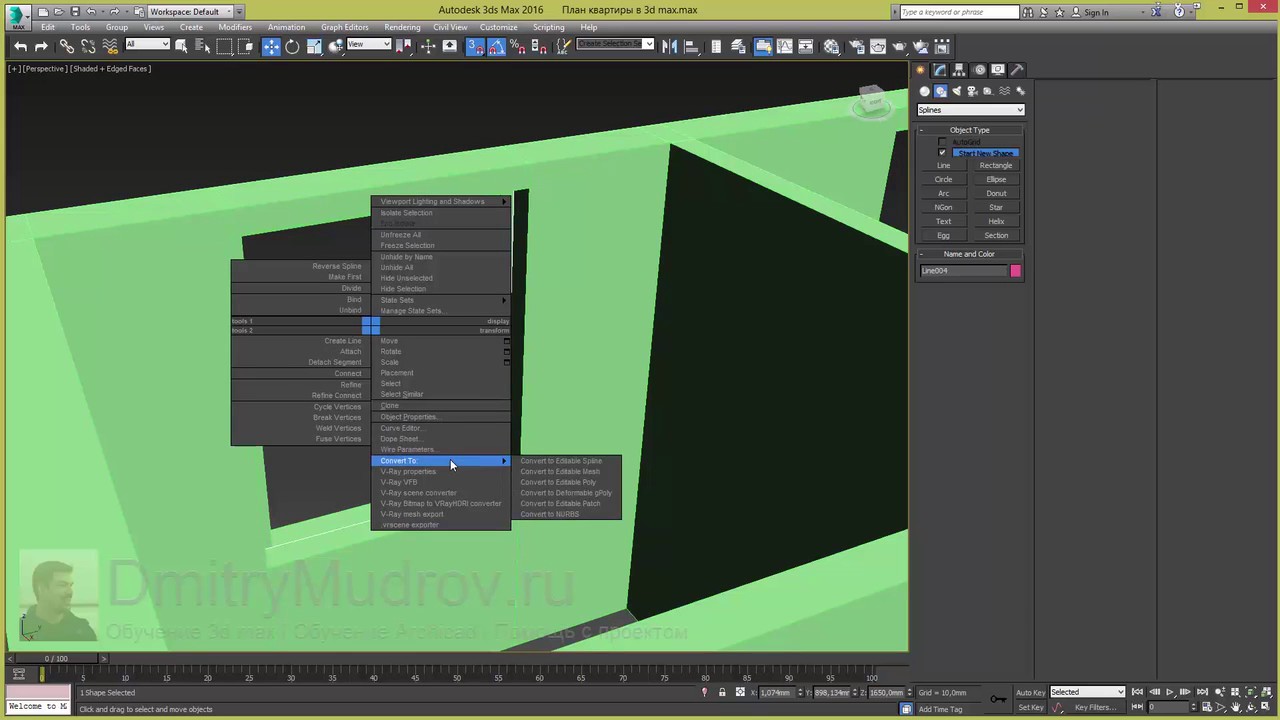Click the Rectangle shape button
Screen dimensions: 1280x720
996,166
